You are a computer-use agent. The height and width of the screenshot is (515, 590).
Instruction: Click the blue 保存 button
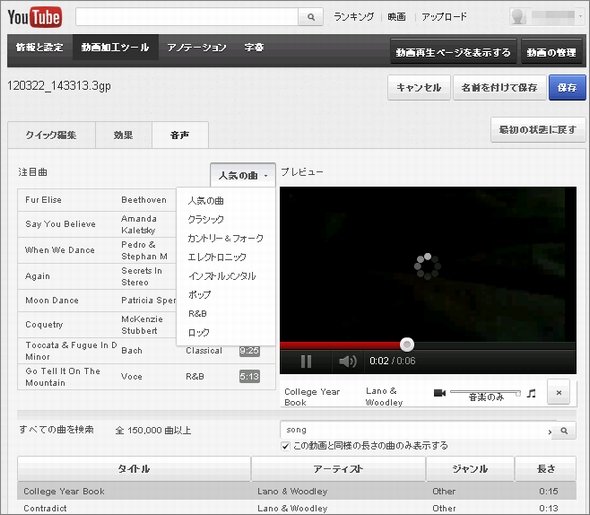[567, 88]
